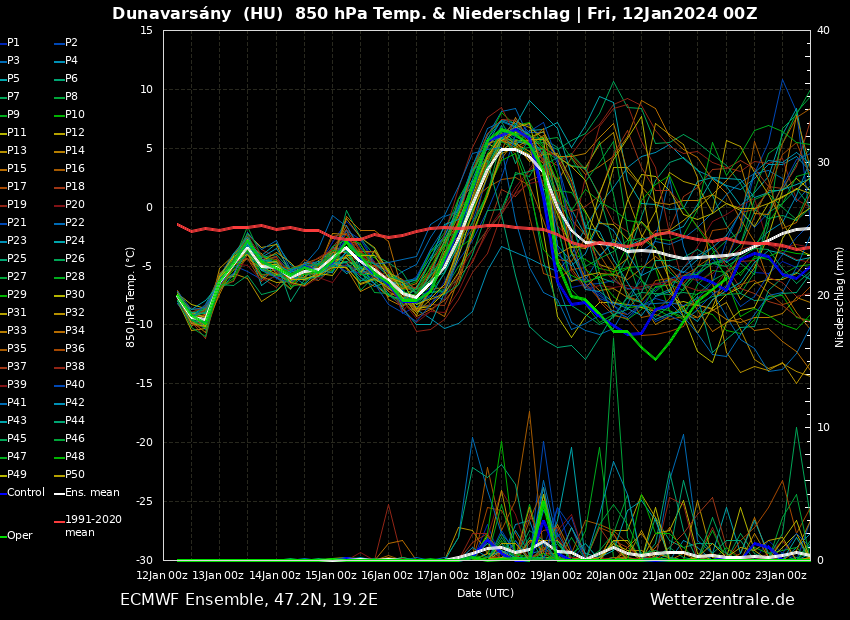The width and height of the screenshot is (850, 620).
Task: Click the 850 hPa Temp. (°C) axis label
Action: [x=131, y=296]
